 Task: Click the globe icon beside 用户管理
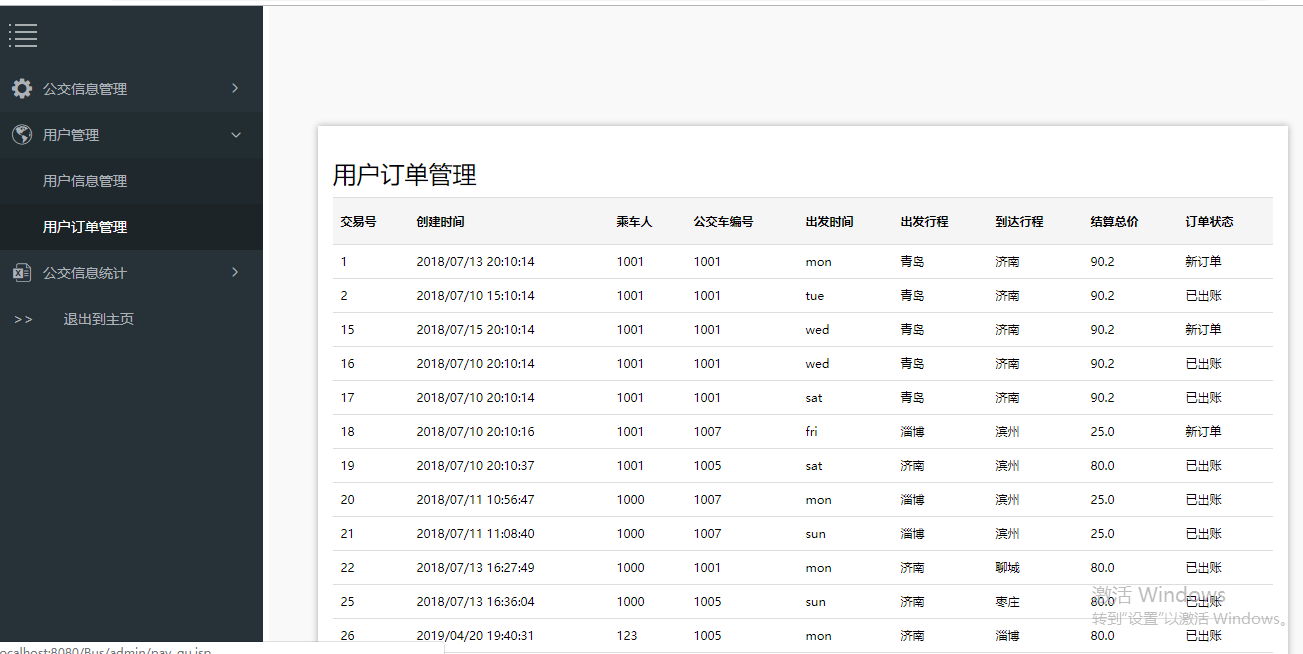point(22,135)
